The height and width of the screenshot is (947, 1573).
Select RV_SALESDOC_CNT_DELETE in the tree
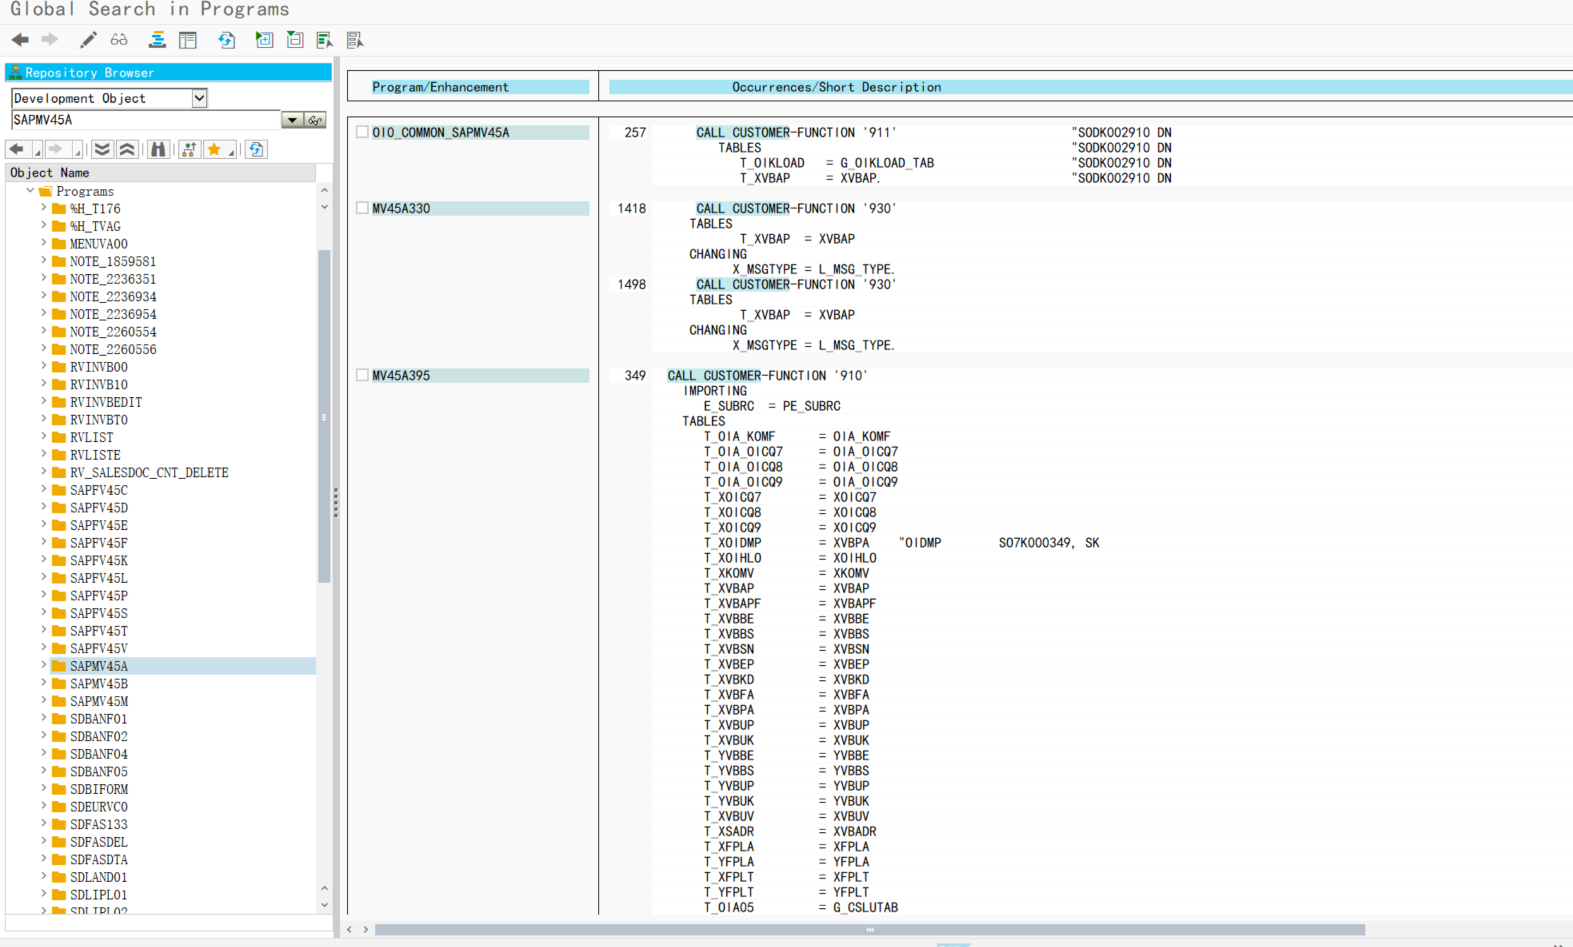coord(148,473)
